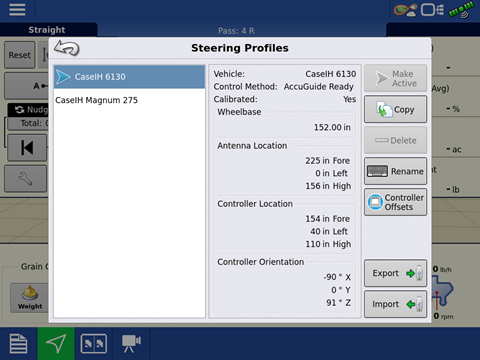Click Controller Location 110 in High value
This screenshot has height=360, width=480.
point(328,244)
